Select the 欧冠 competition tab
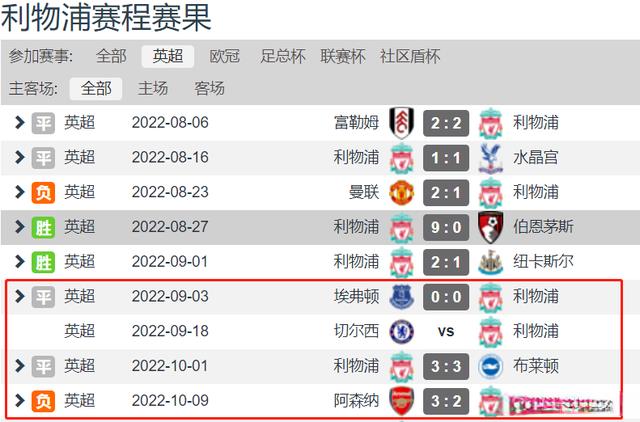The width and height of the screenshot is (640, 422). 224,56
